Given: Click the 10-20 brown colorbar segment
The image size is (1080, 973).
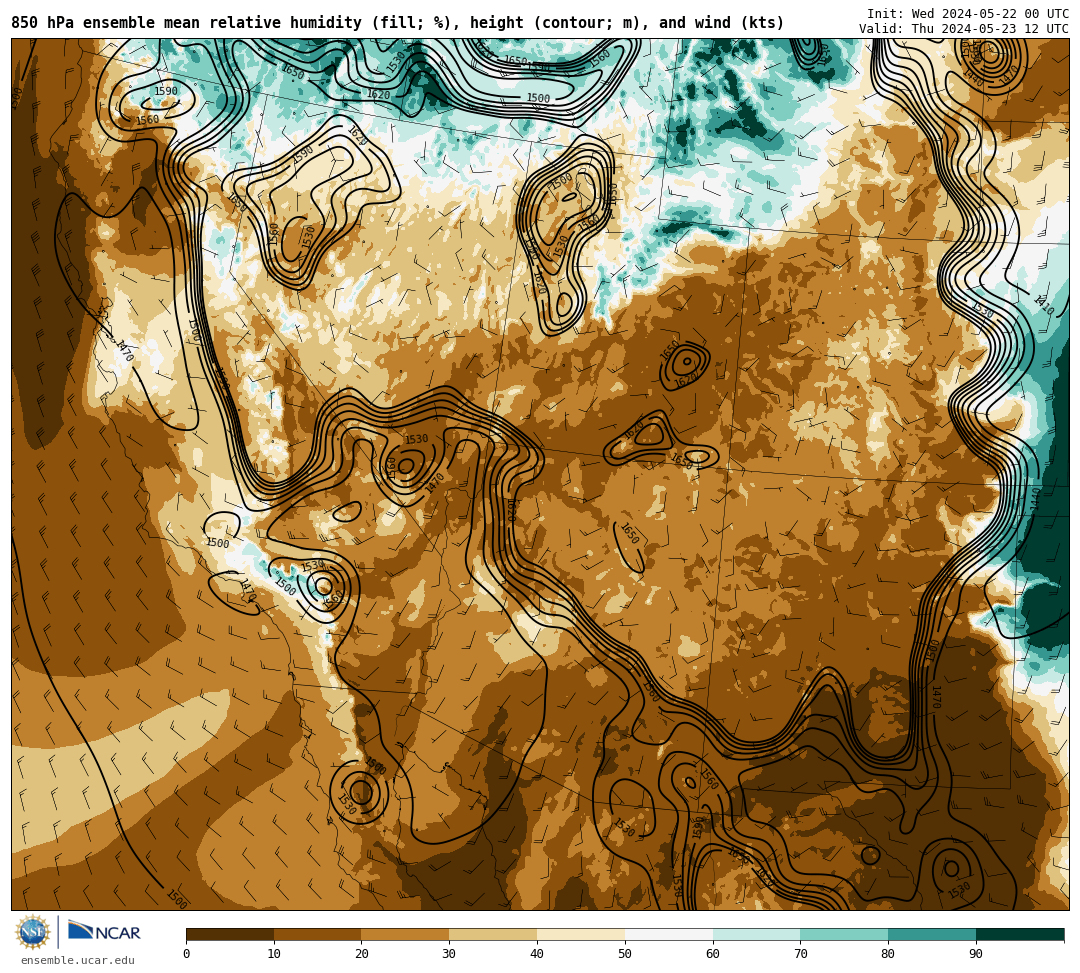Looking at the screenshot, I should pos(318,934).
